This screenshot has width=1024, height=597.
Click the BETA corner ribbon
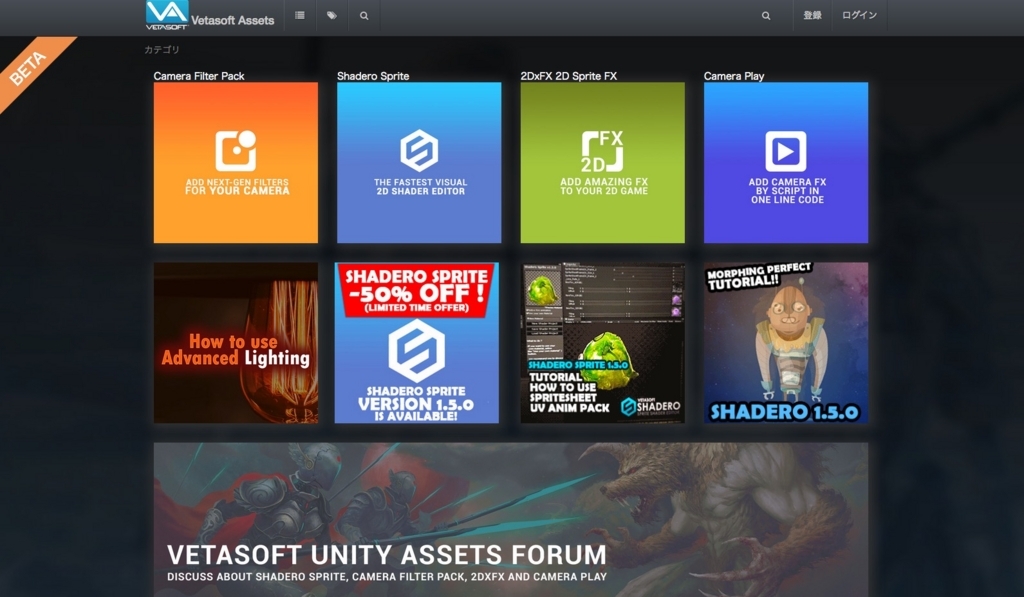tap(29, 67)
